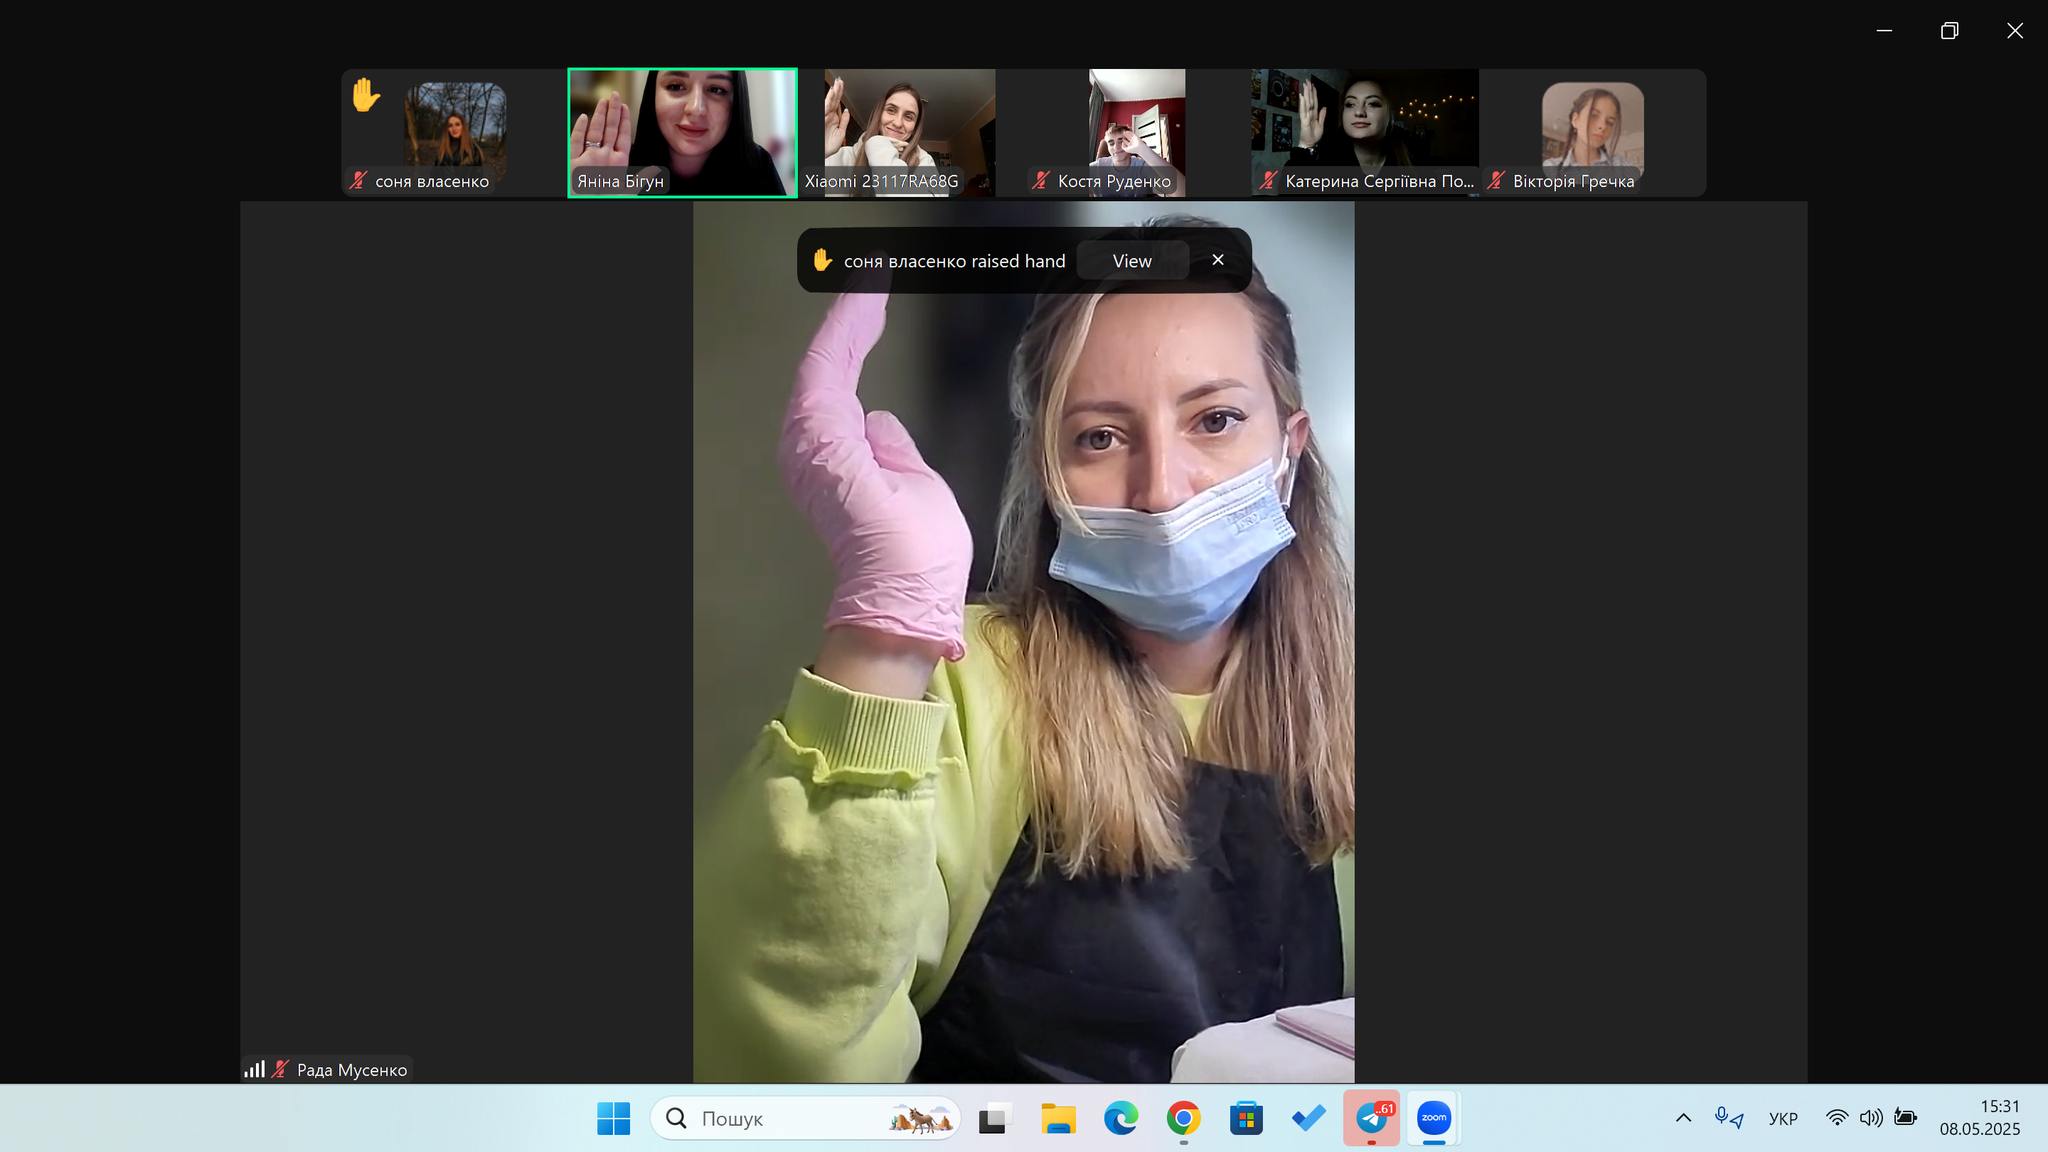Image resolution: width=2048 pixels, height=1152 pixels.
Task: Select Xiaomi 23117RA68G participant video
Action: click(x=909, y=132)
